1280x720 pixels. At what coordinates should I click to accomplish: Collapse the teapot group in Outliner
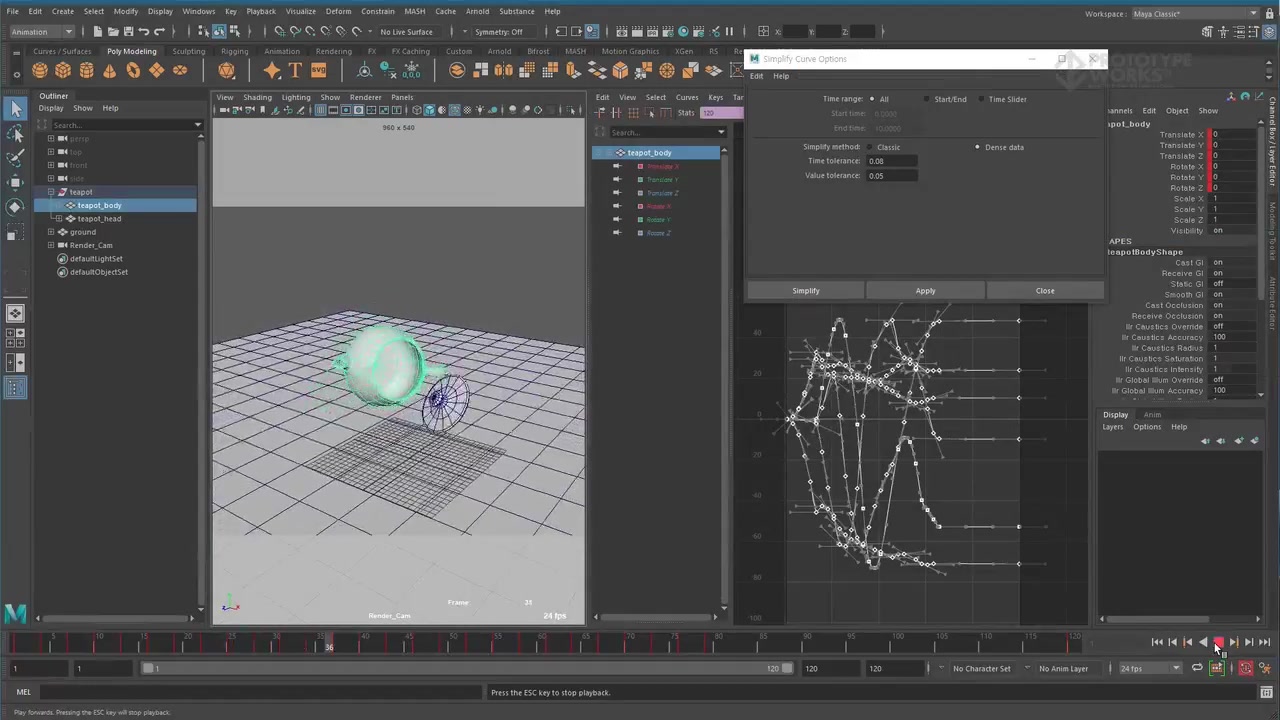click(51, 192)
